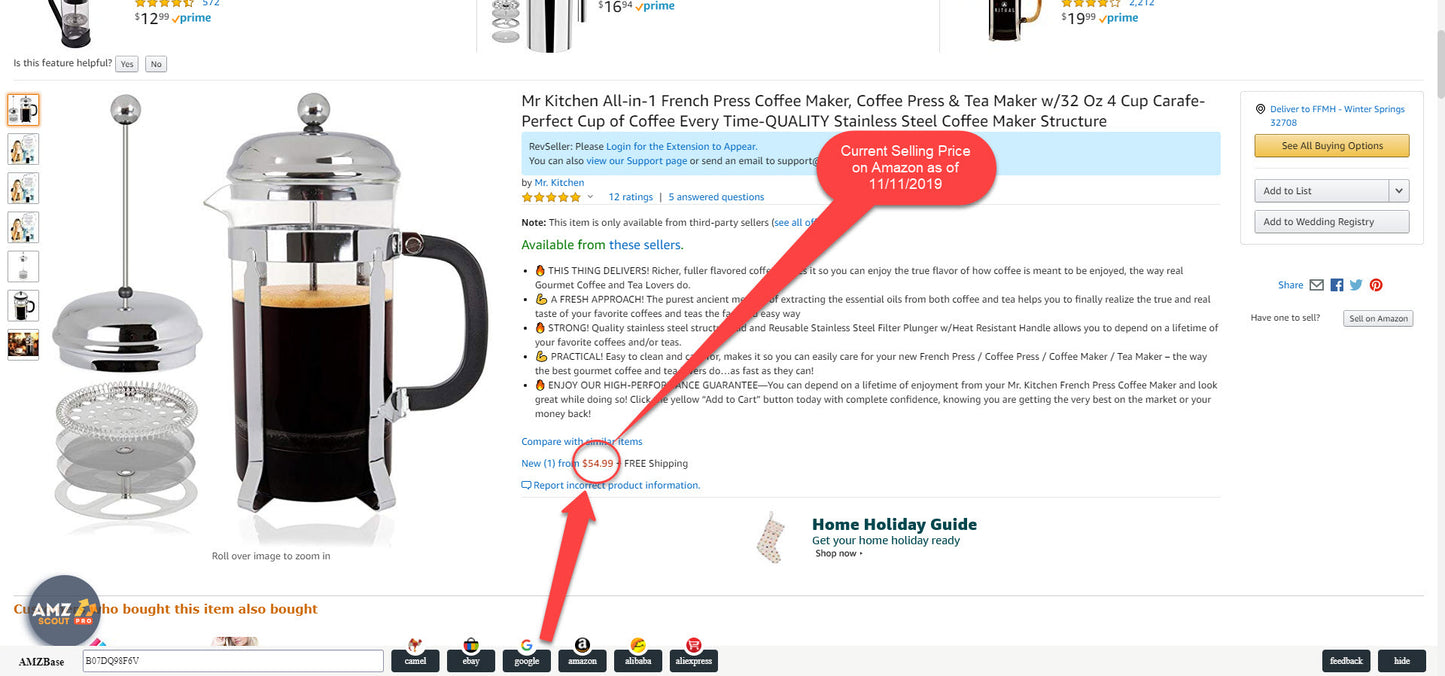Click See All Buying Options button
This screenshot has height=676, width=1445.
coord(1332,146)
